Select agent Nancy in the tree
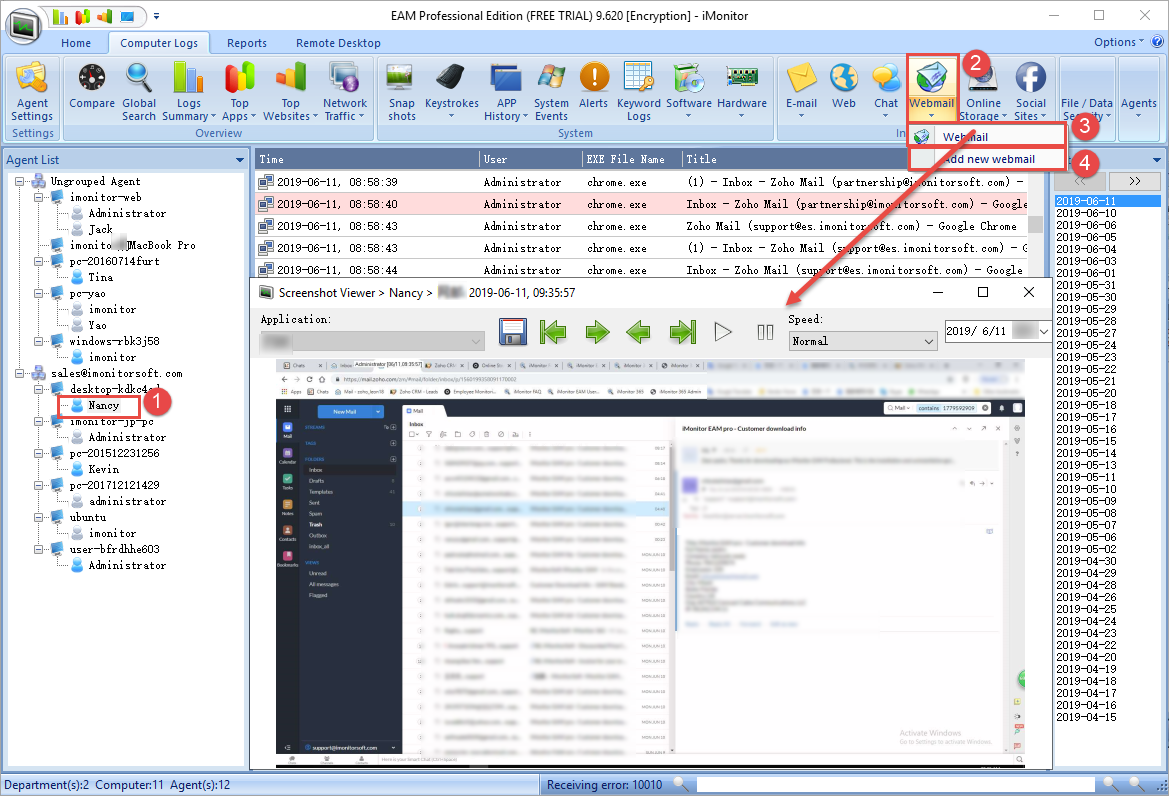The image size is (1169, 796). coord(104,405)
